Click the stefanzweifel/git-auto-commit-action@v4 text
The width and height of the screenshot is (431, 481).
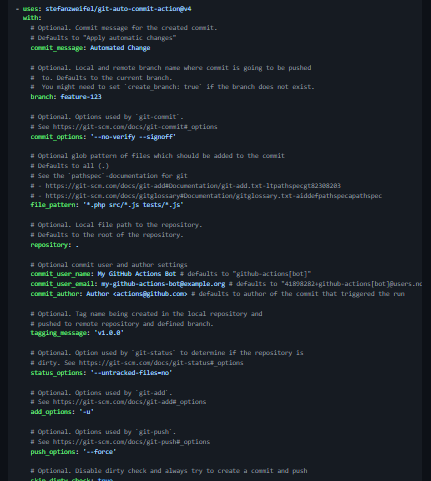(x=118, y=9)
